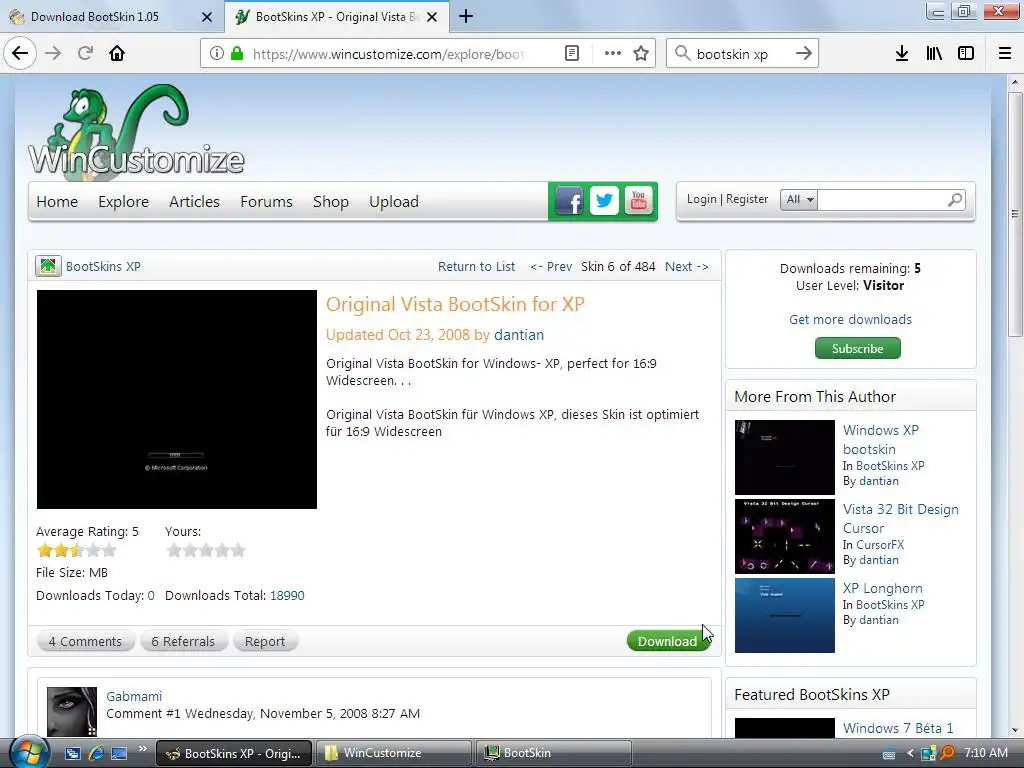Reload the current page

(85, 53)
